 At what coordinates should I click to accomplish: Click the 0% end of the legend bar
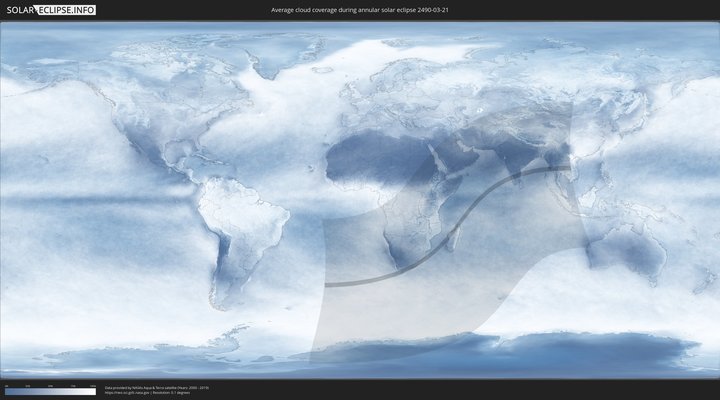click(x=7, y=391)
